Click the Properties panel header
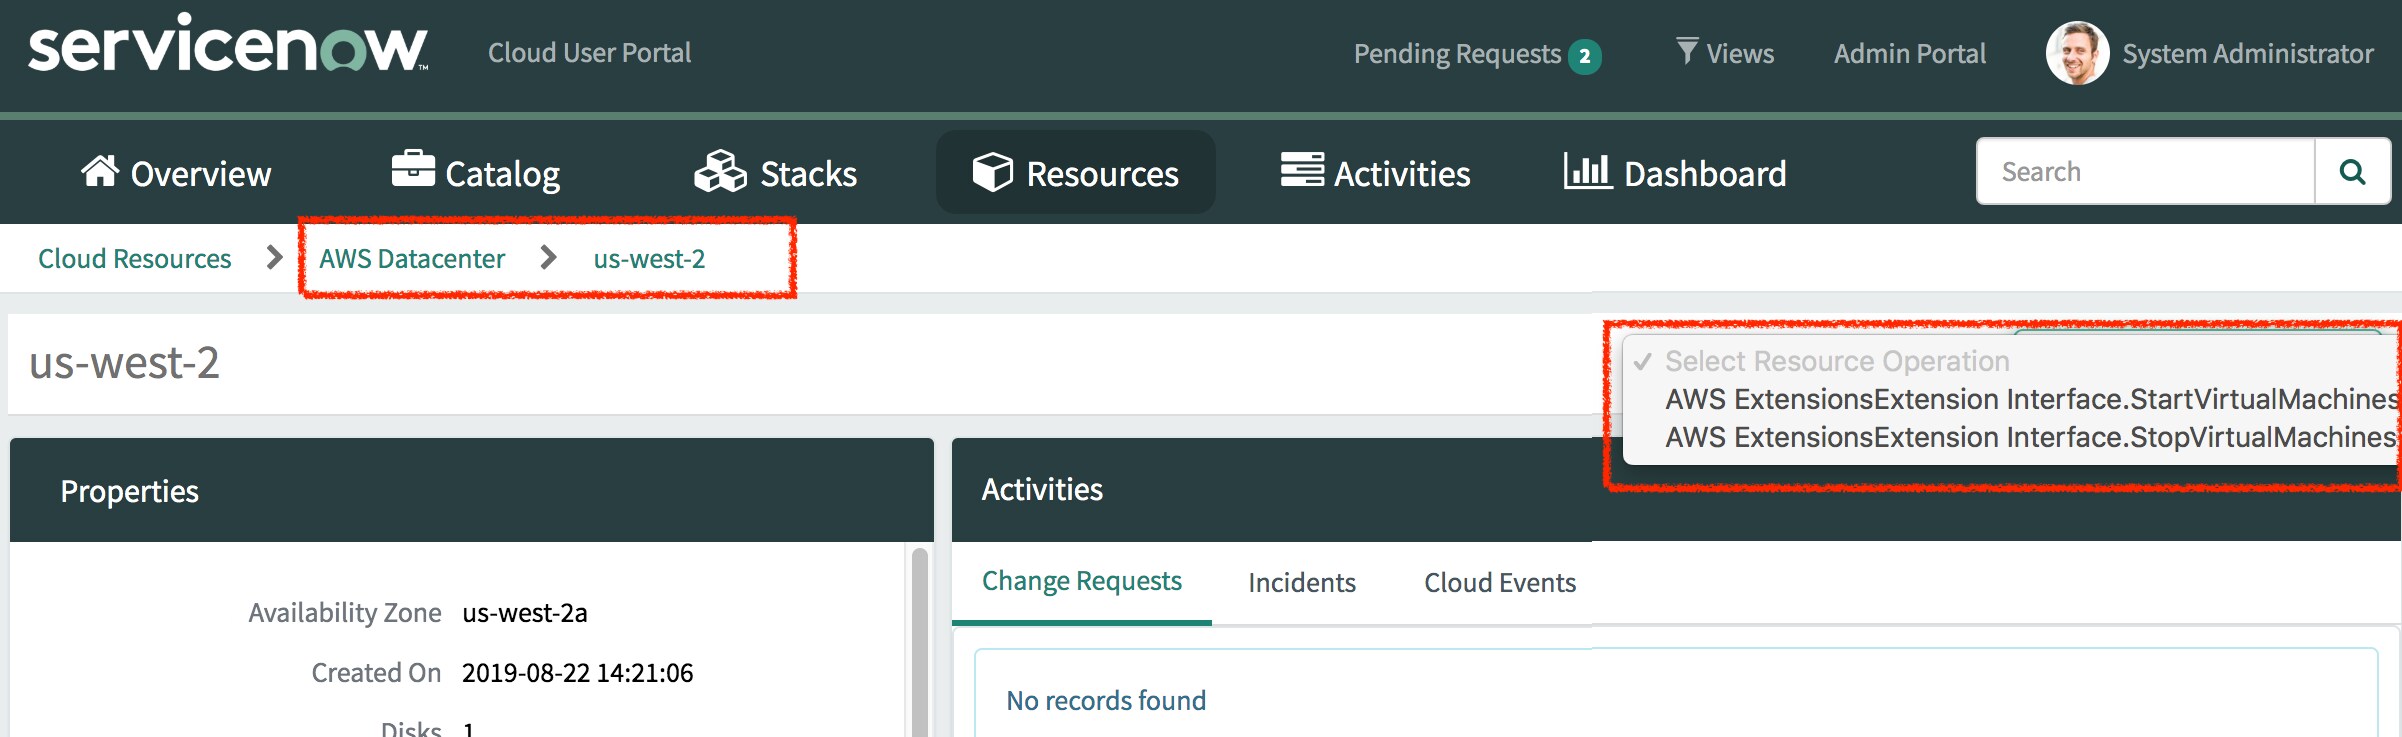This screenshot has width=2402, height=737. tap(472, 490)
